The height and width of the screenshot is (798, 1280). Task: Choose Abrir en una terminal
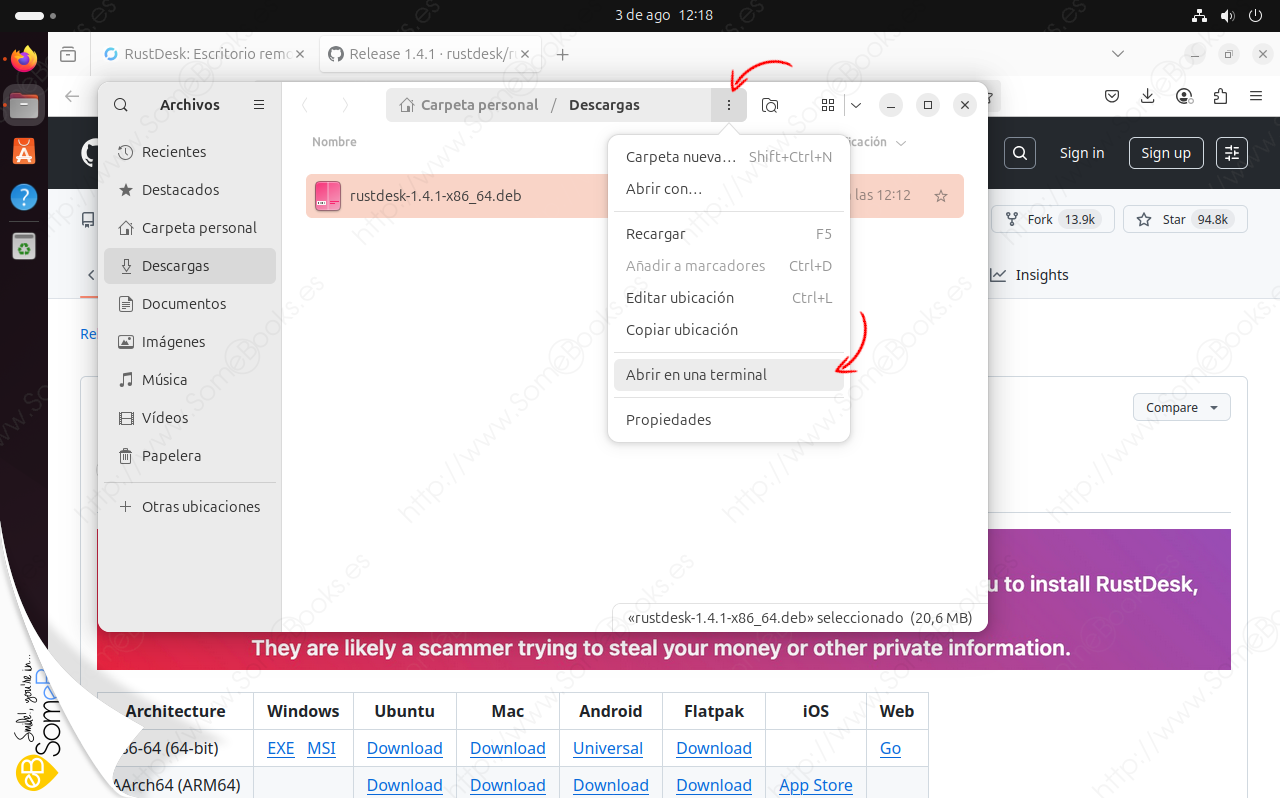pos(729,375)
